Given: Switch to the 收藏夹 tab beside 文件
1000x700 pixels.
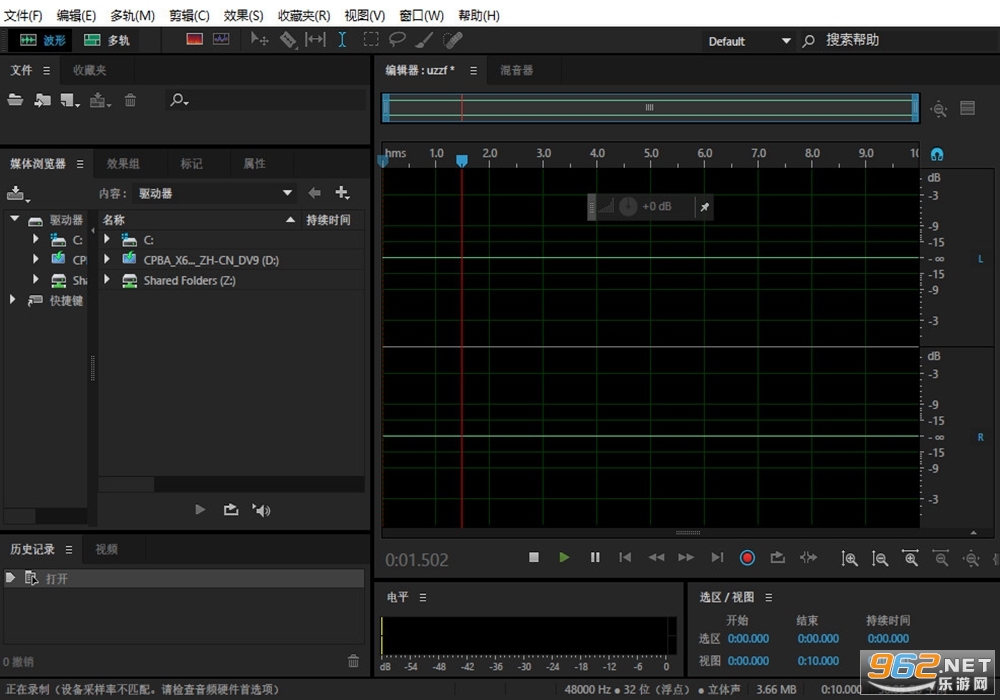Looking at the screenshot, I should pyautogui.click(x=89, y=70).
